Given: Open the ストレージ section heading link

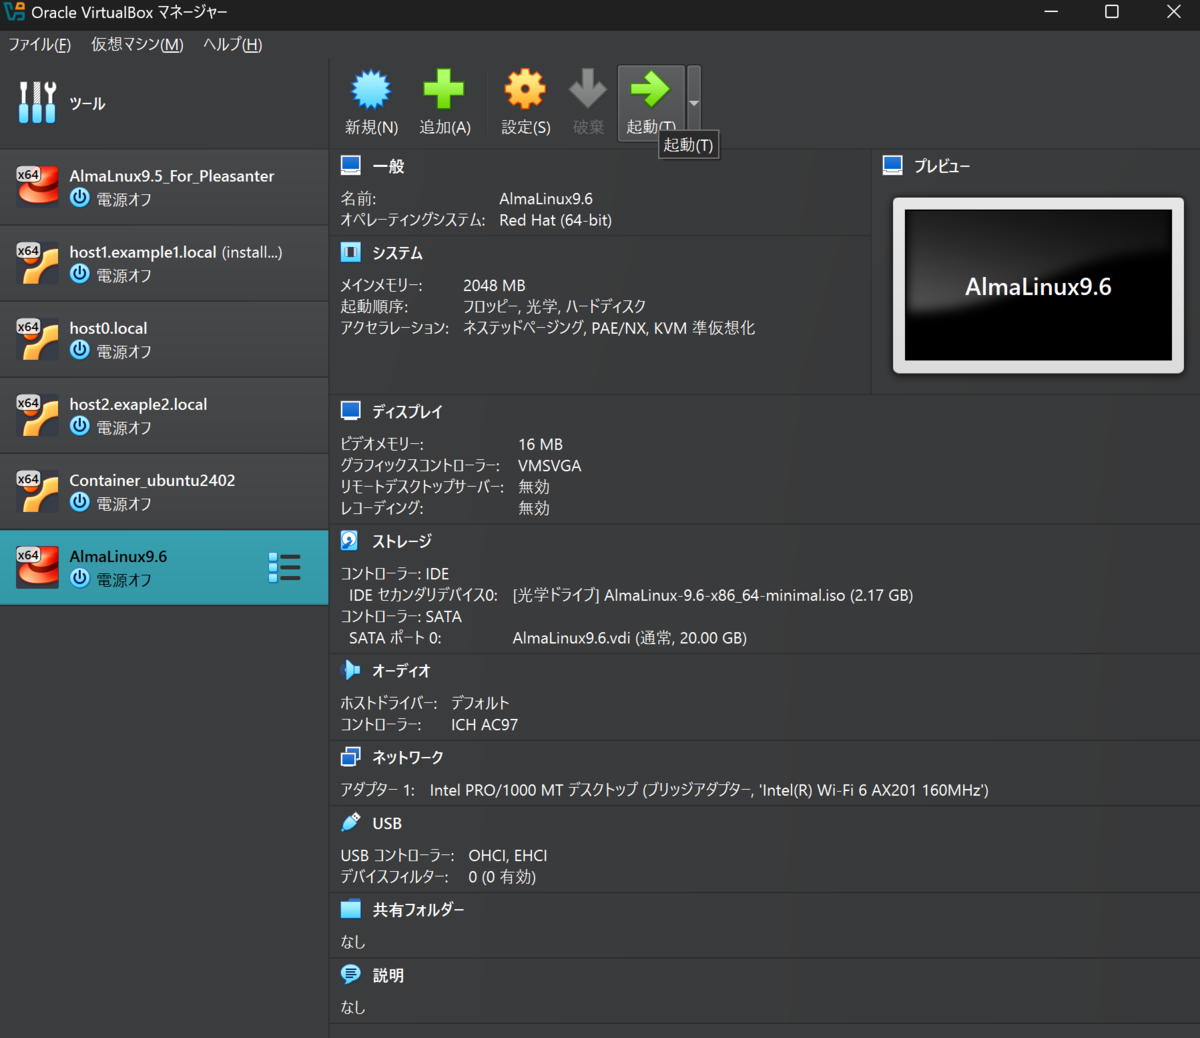Looking at the screenshot, I should pos(402,541).
